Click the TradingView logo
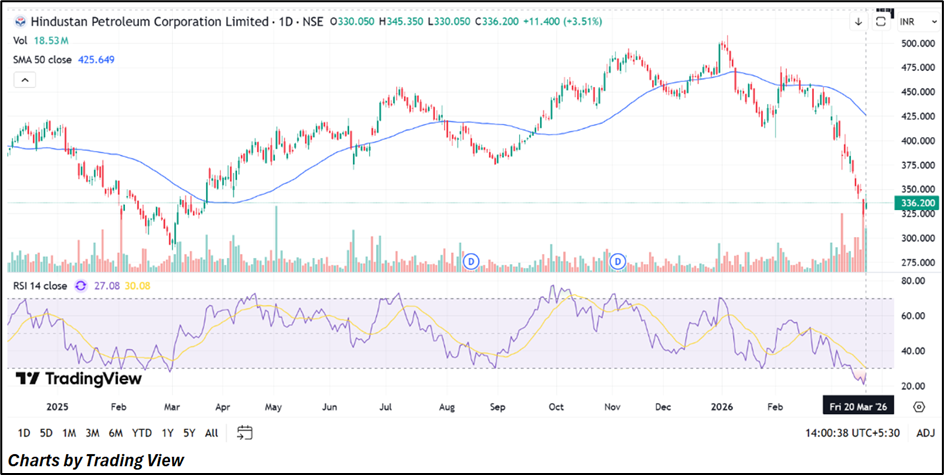 tap(79, 379)
